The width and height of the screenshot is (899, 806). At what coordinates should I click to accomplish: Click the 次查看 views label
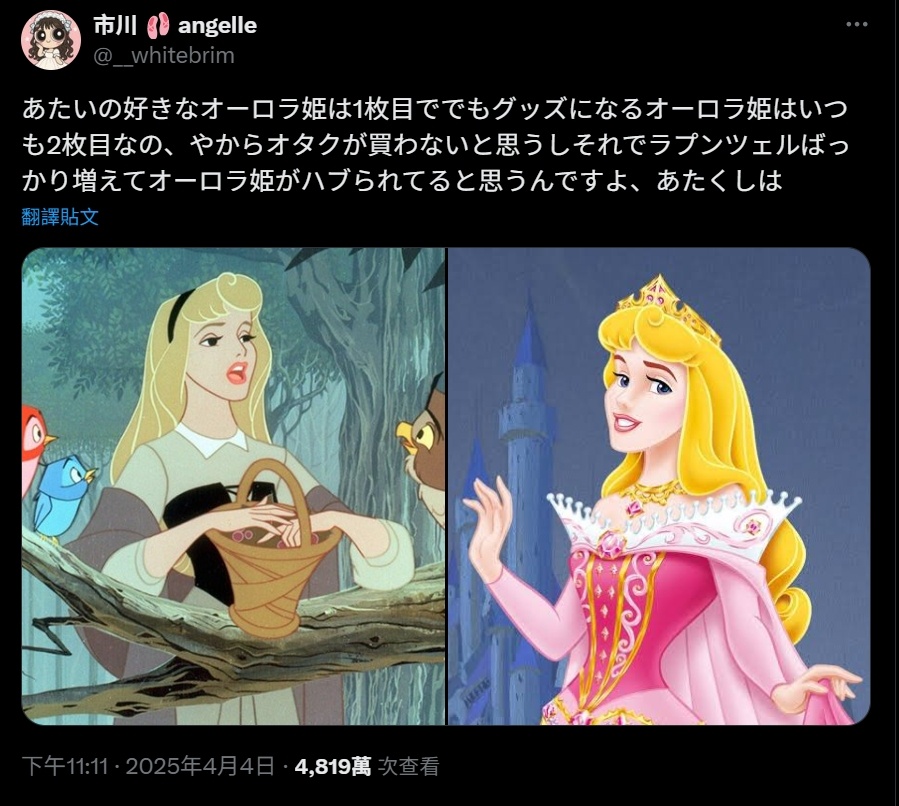click(408, 766)
